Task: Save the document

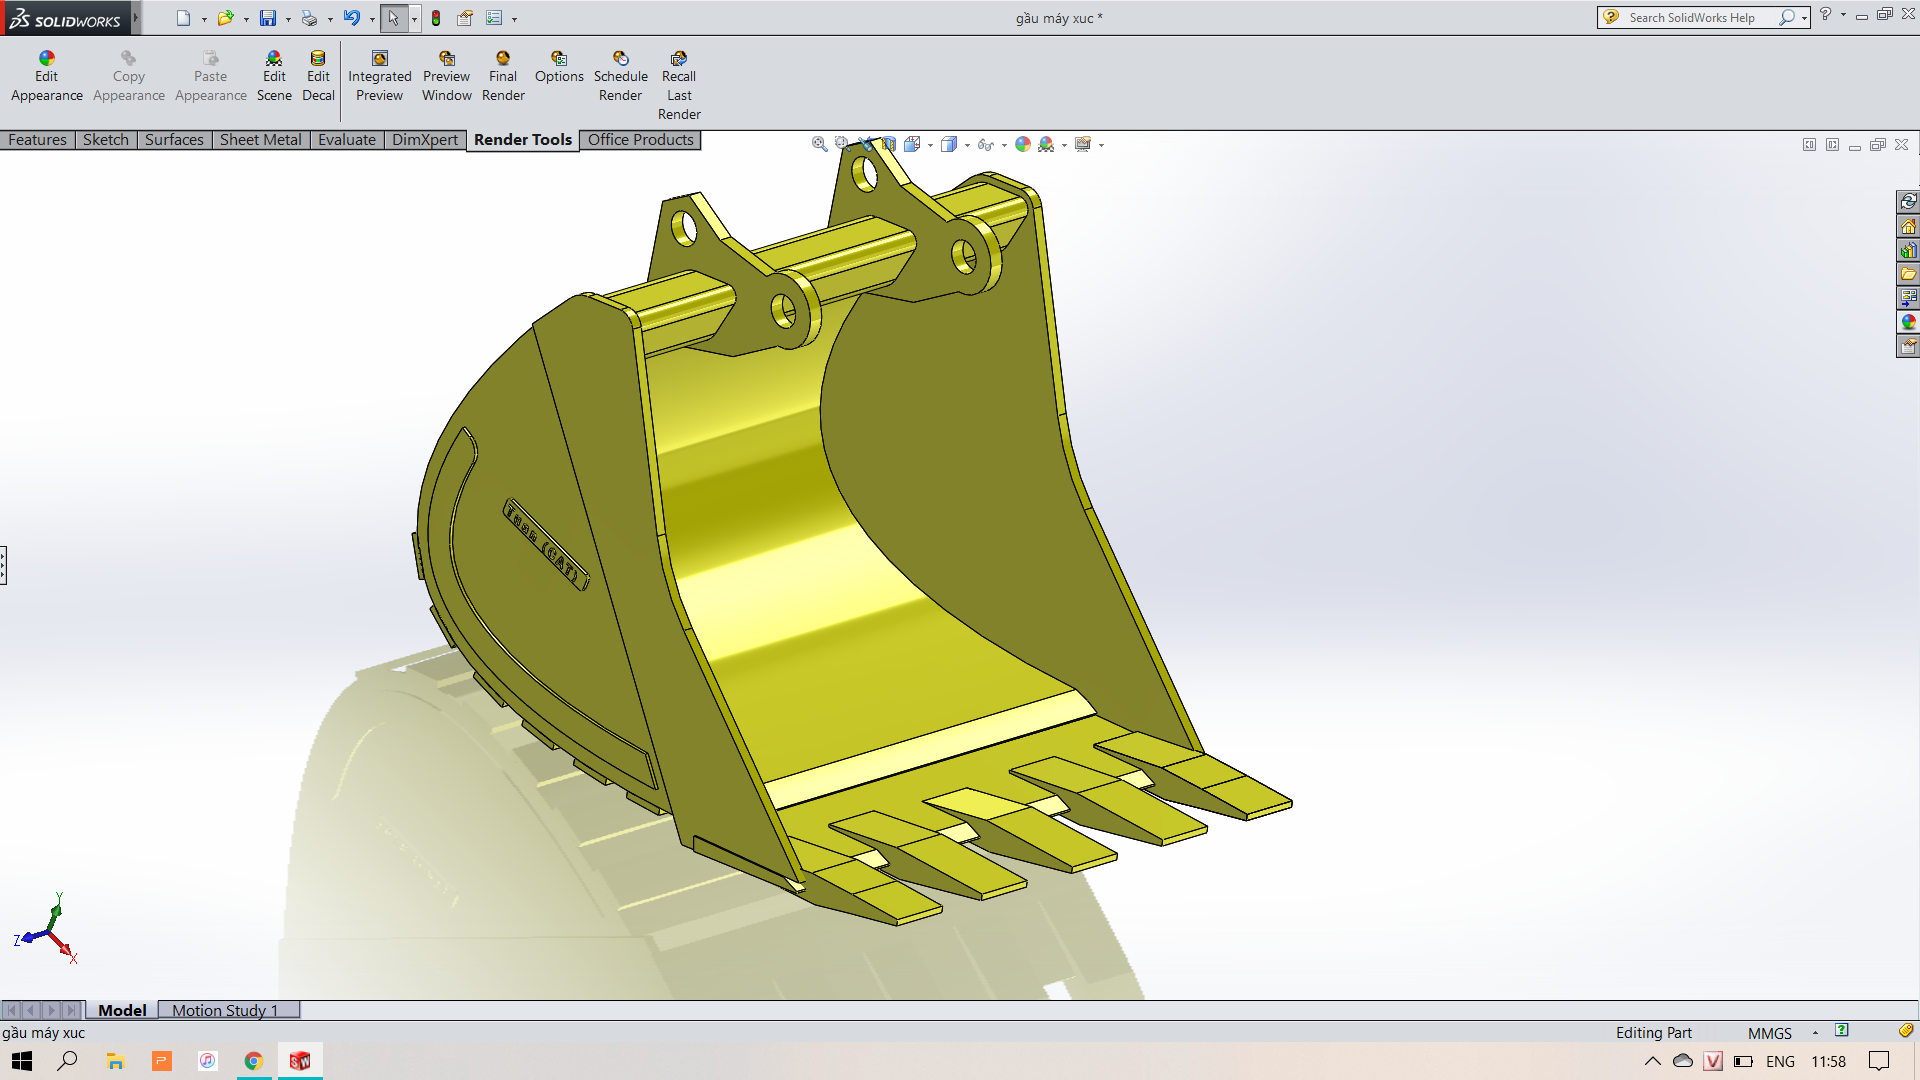Action: point(268,18)
